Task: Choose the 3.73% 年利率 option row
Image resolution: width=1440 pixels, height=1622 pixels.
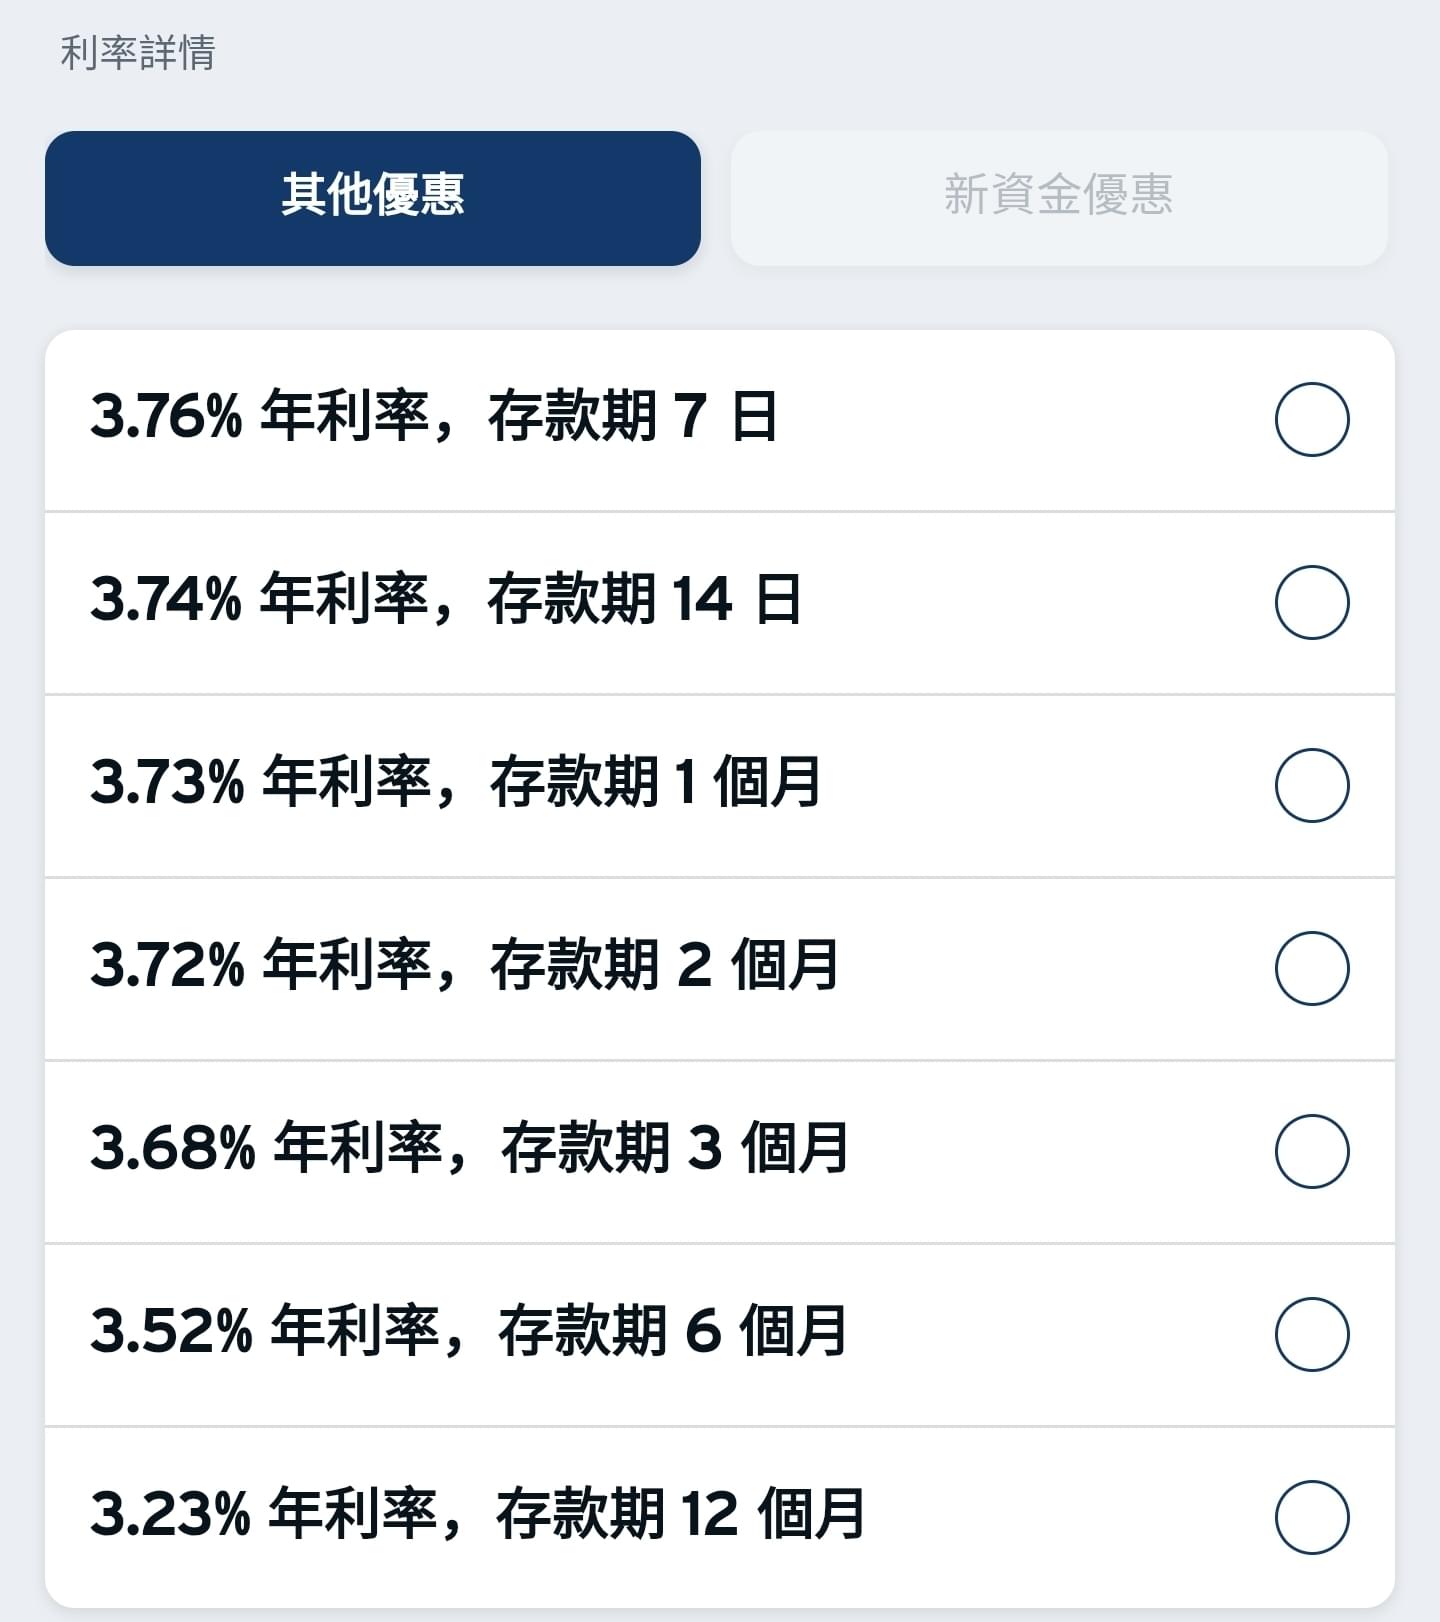Action: point(720,786)
